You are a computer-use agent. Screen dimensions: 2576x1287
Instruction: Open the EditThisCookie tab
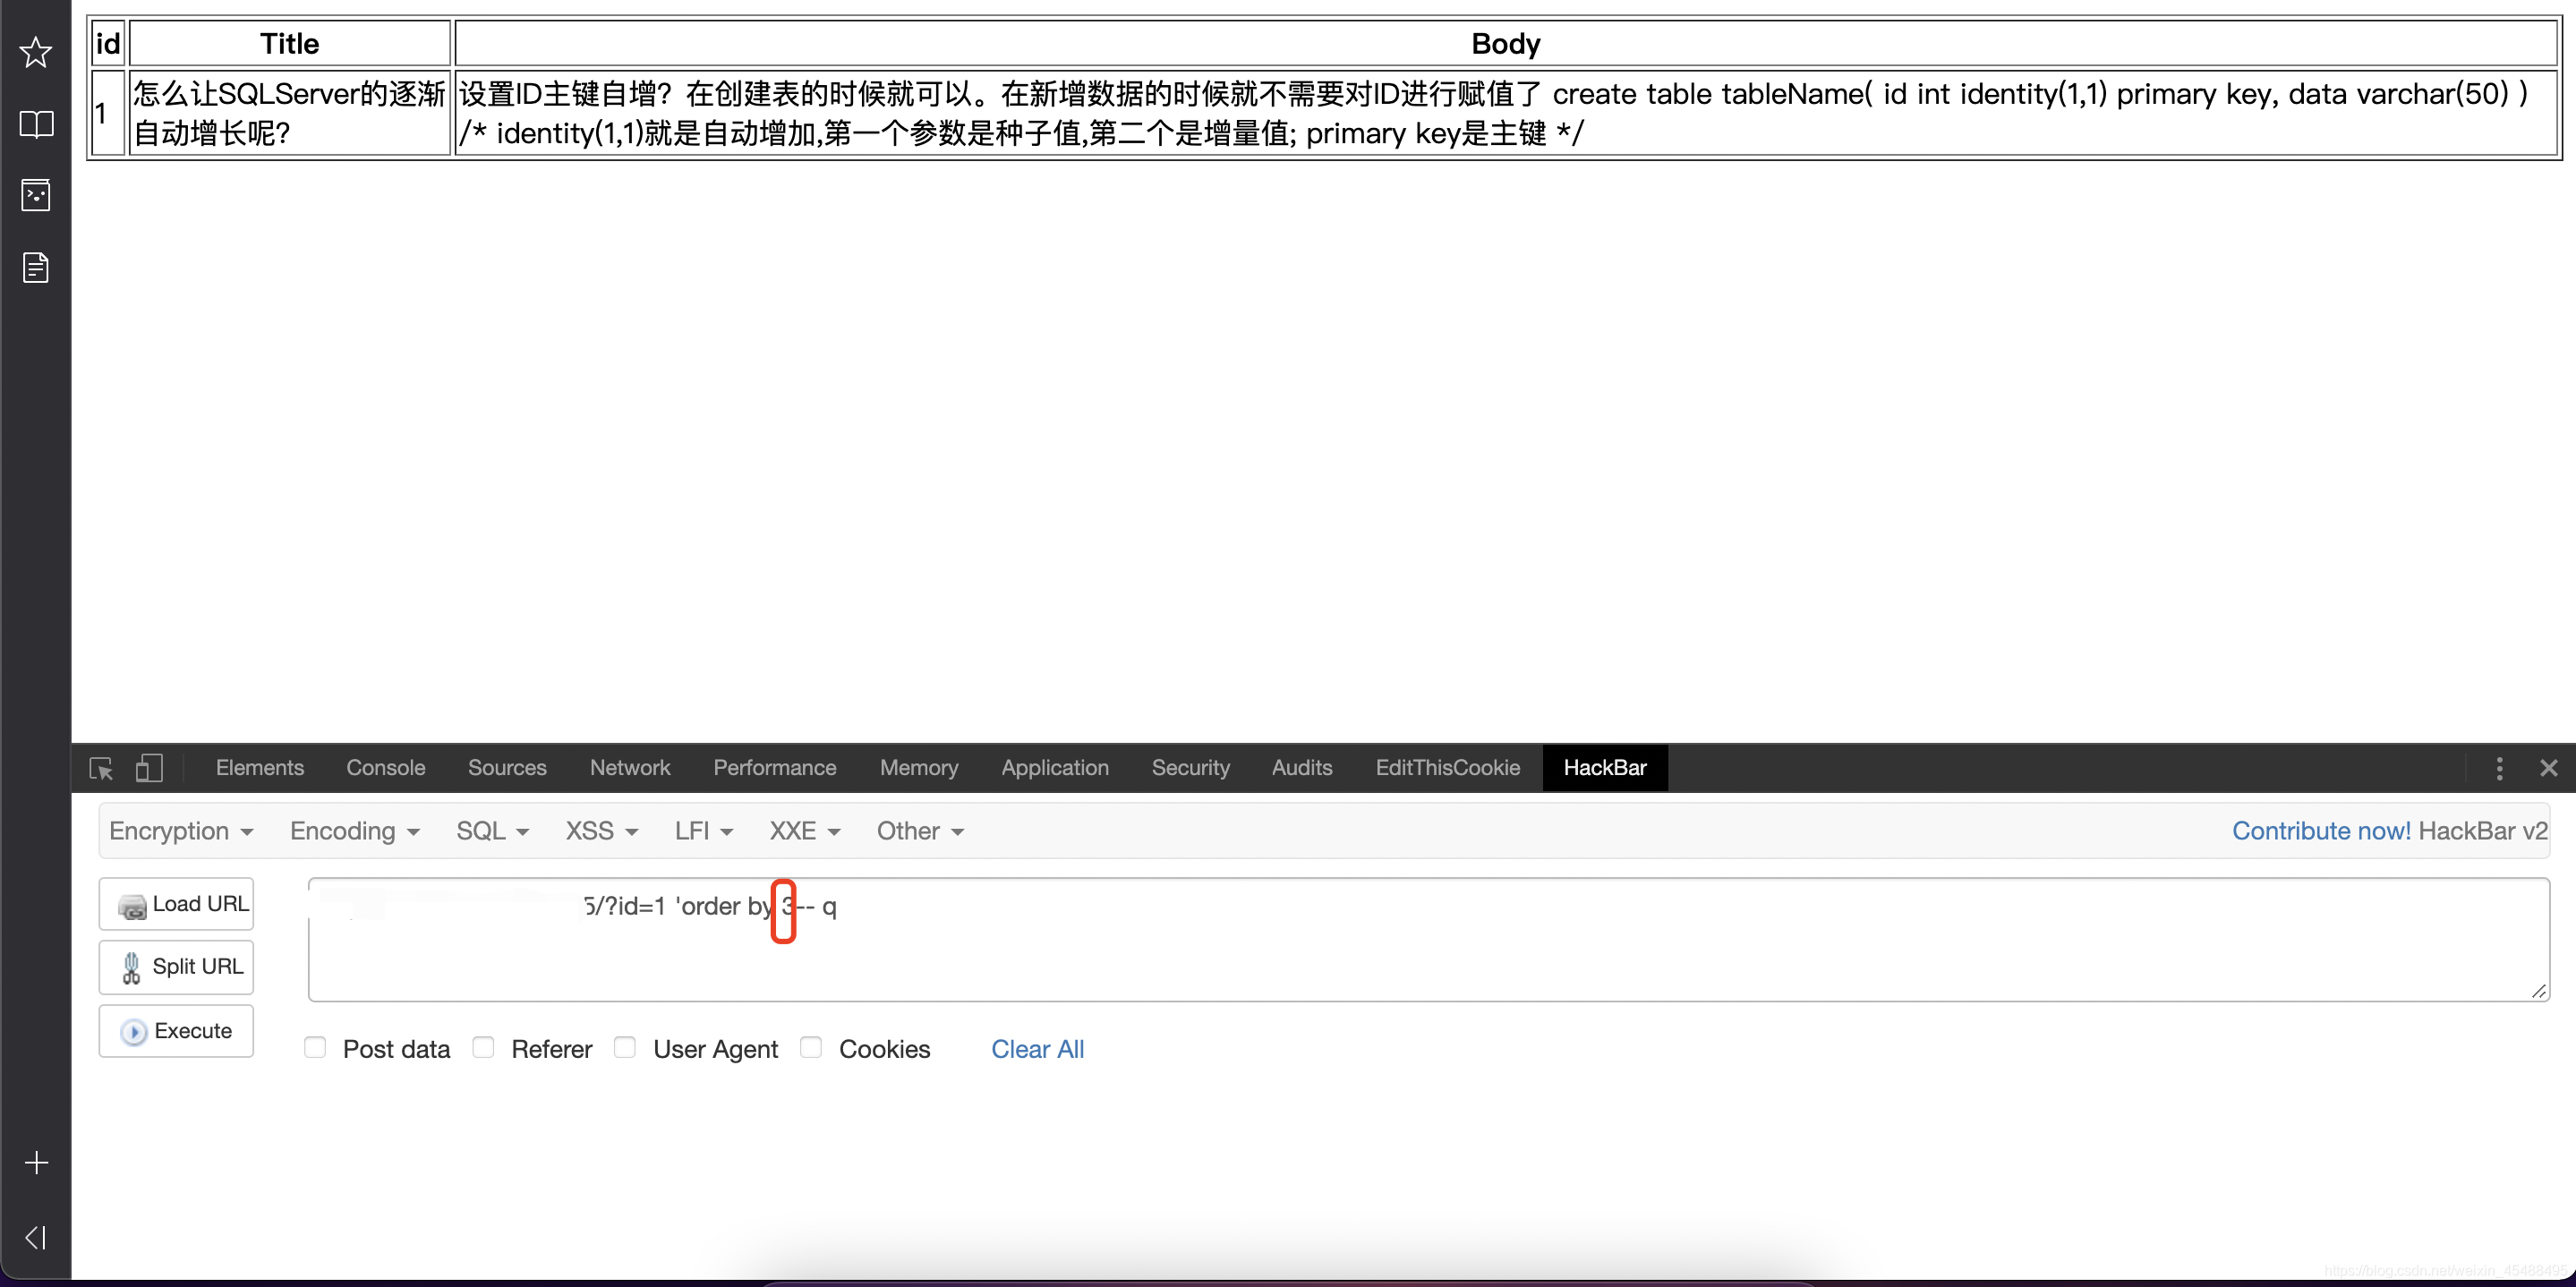click(1447, 768)
